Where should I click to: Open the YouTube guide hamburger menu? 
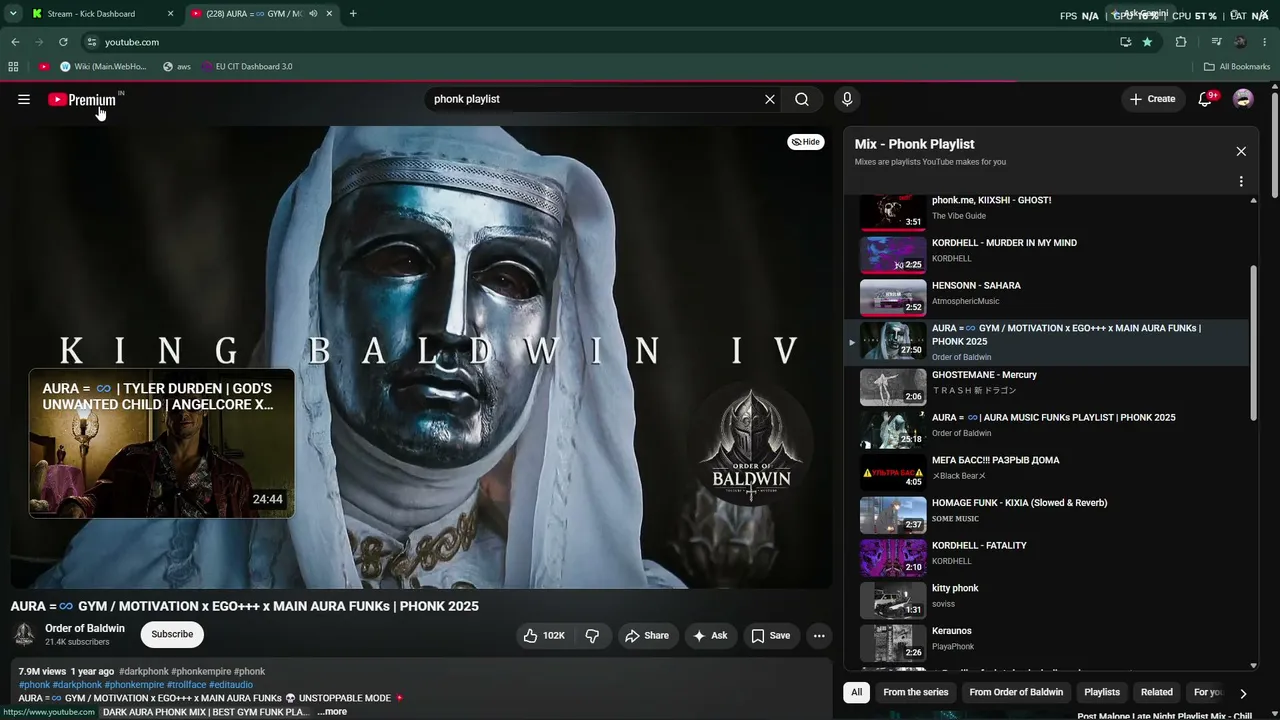pos(24,99)
